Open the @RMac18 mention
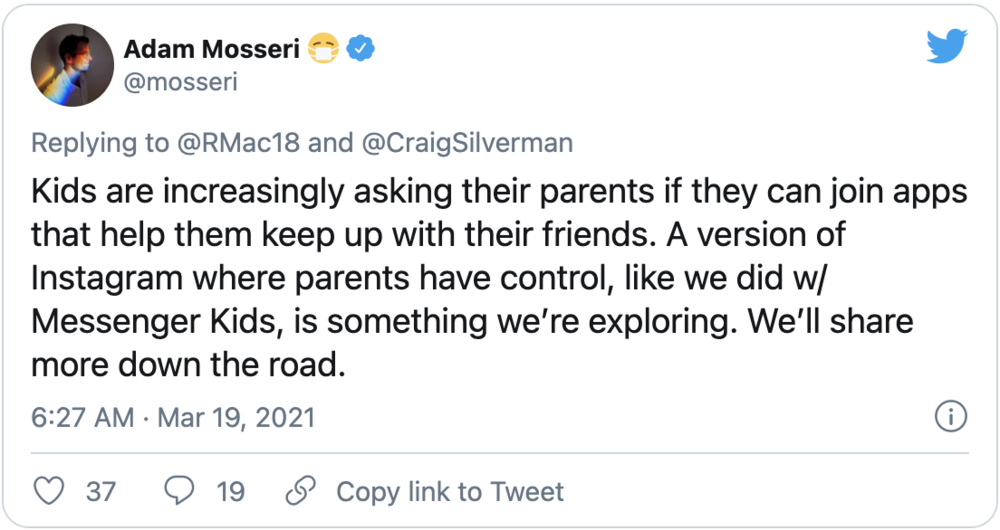Image resolution: width=1000 pixels, height=530 pixels. coord(237,143)
